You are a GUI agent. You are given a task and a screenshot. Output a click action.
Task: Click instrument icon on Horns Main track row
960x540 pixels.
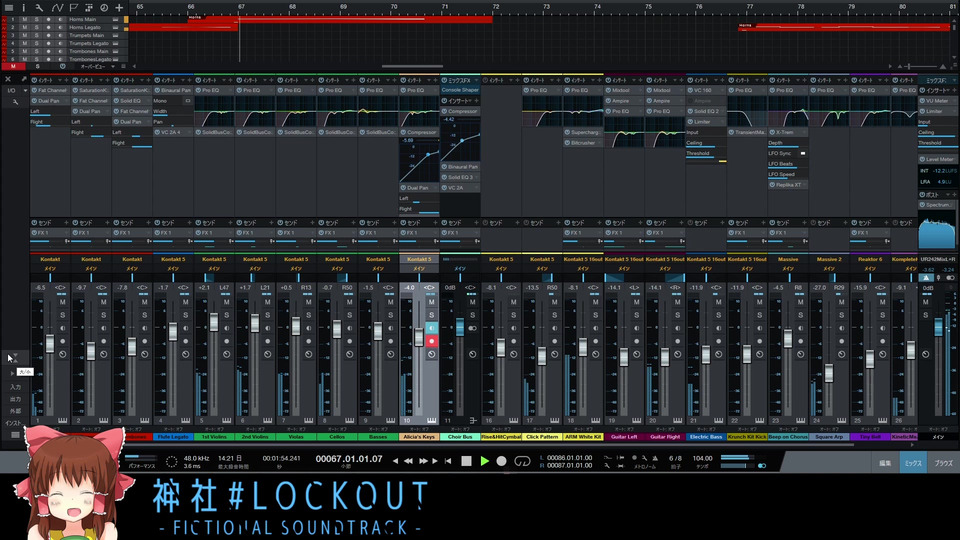tap(115, 19)
